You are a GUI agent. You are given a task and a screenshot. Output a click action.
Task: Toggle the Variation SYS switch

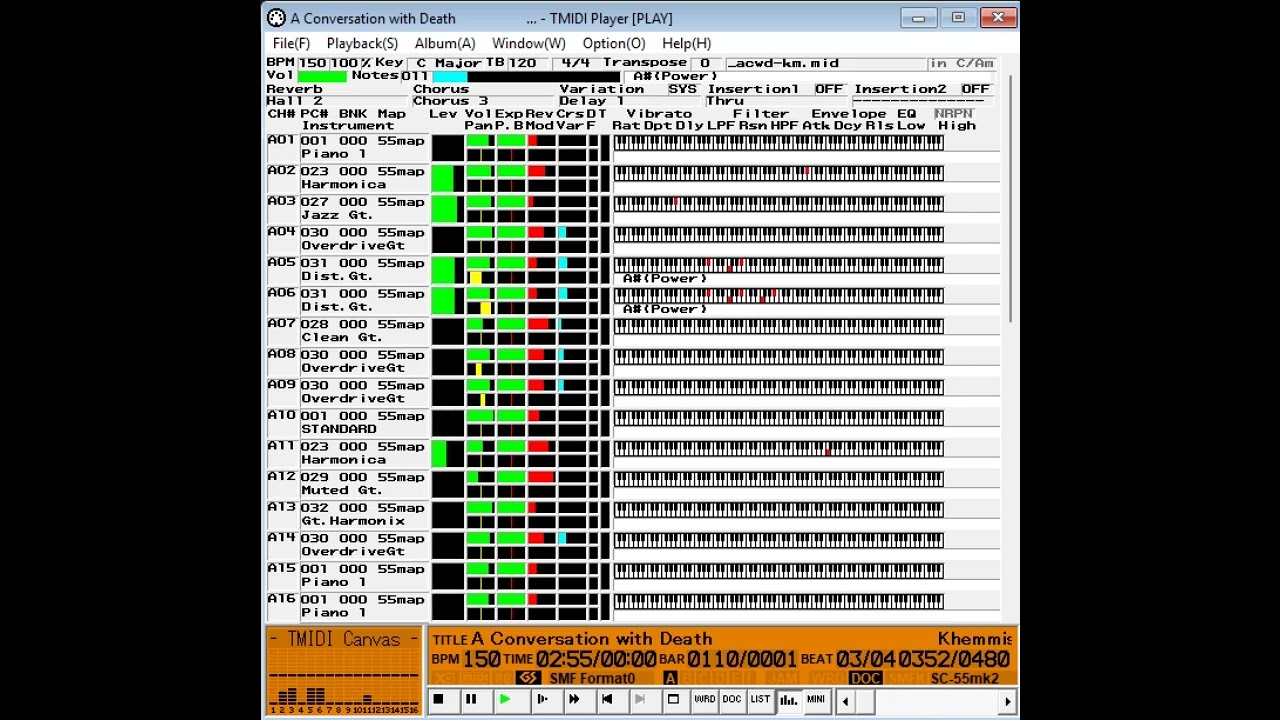coord(682,89)
